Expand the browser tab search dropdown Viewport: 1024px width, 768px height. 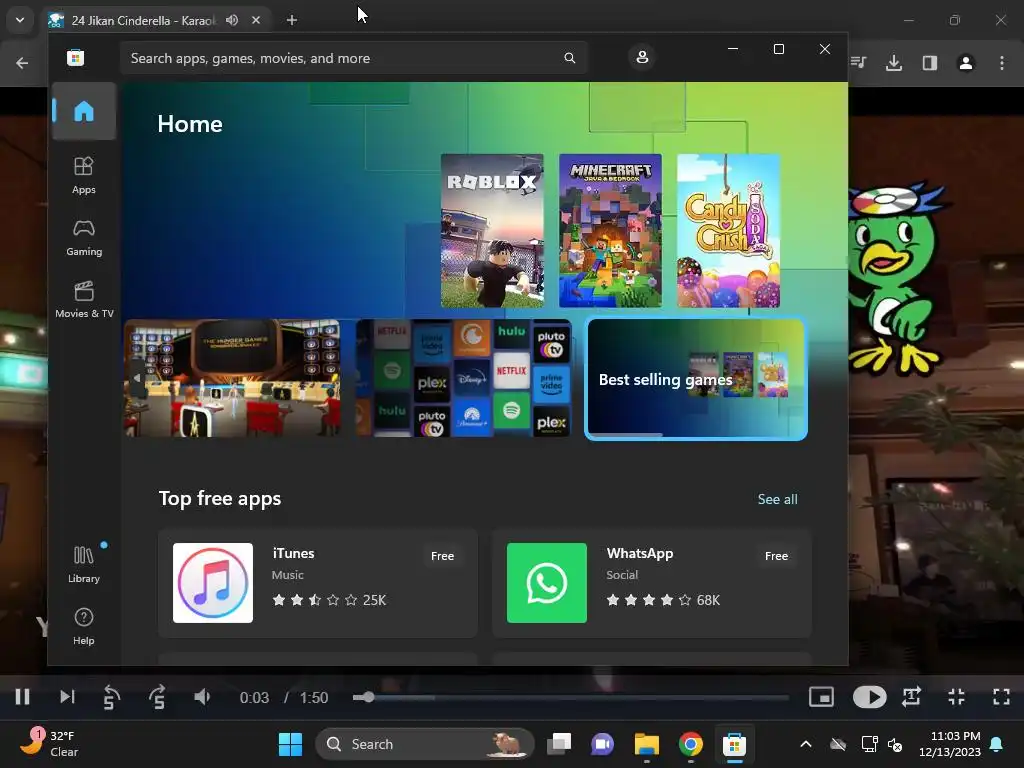point(20,20)
